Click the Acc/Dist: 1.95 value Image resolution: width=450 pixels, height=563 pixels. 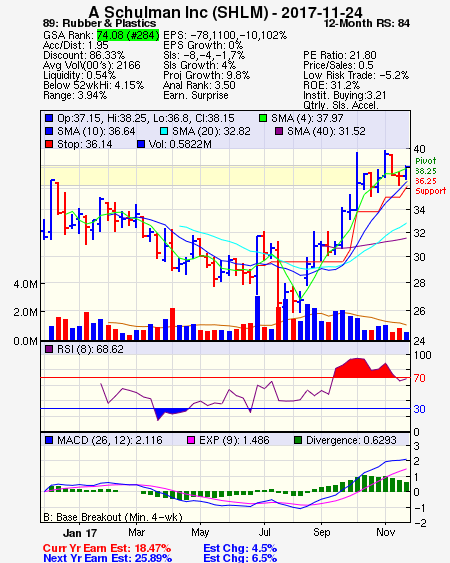click(76, 45)
